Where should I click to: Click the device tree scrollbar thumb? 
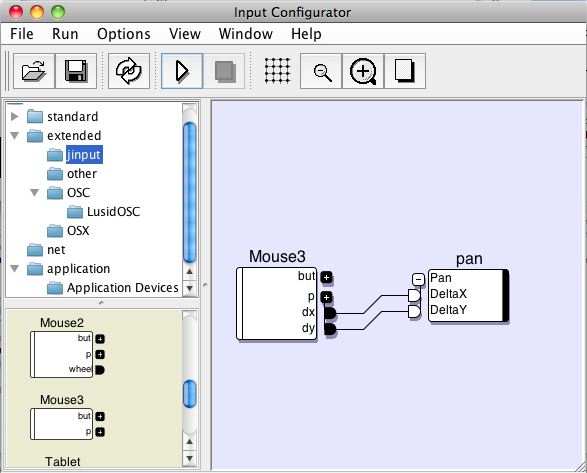189,192
